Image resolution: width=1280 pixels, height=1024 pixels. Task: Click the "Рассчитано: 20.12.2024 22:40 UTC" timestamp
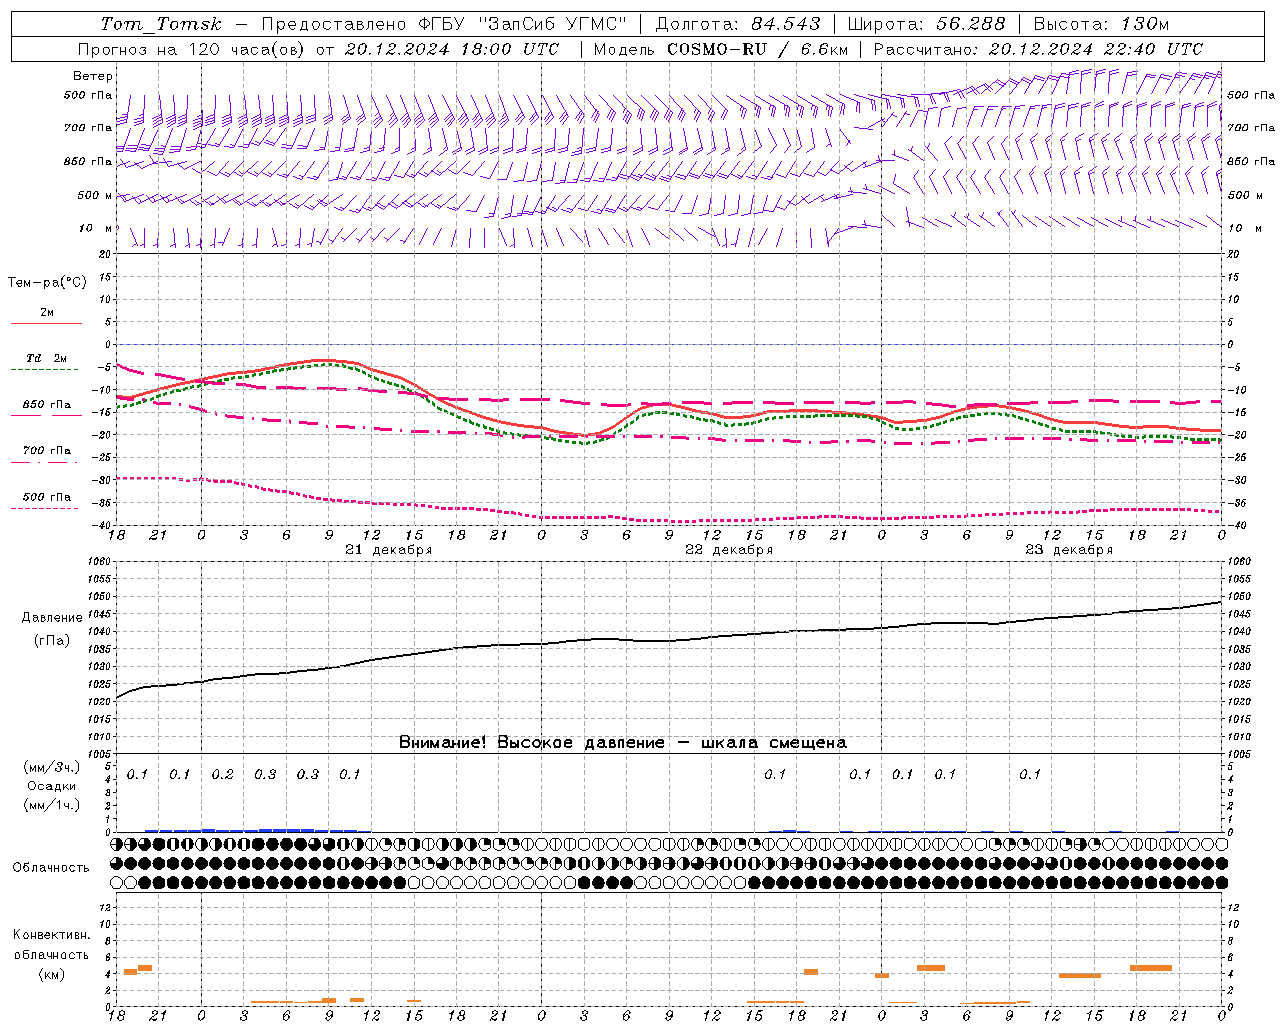(x=1038, y=49)
